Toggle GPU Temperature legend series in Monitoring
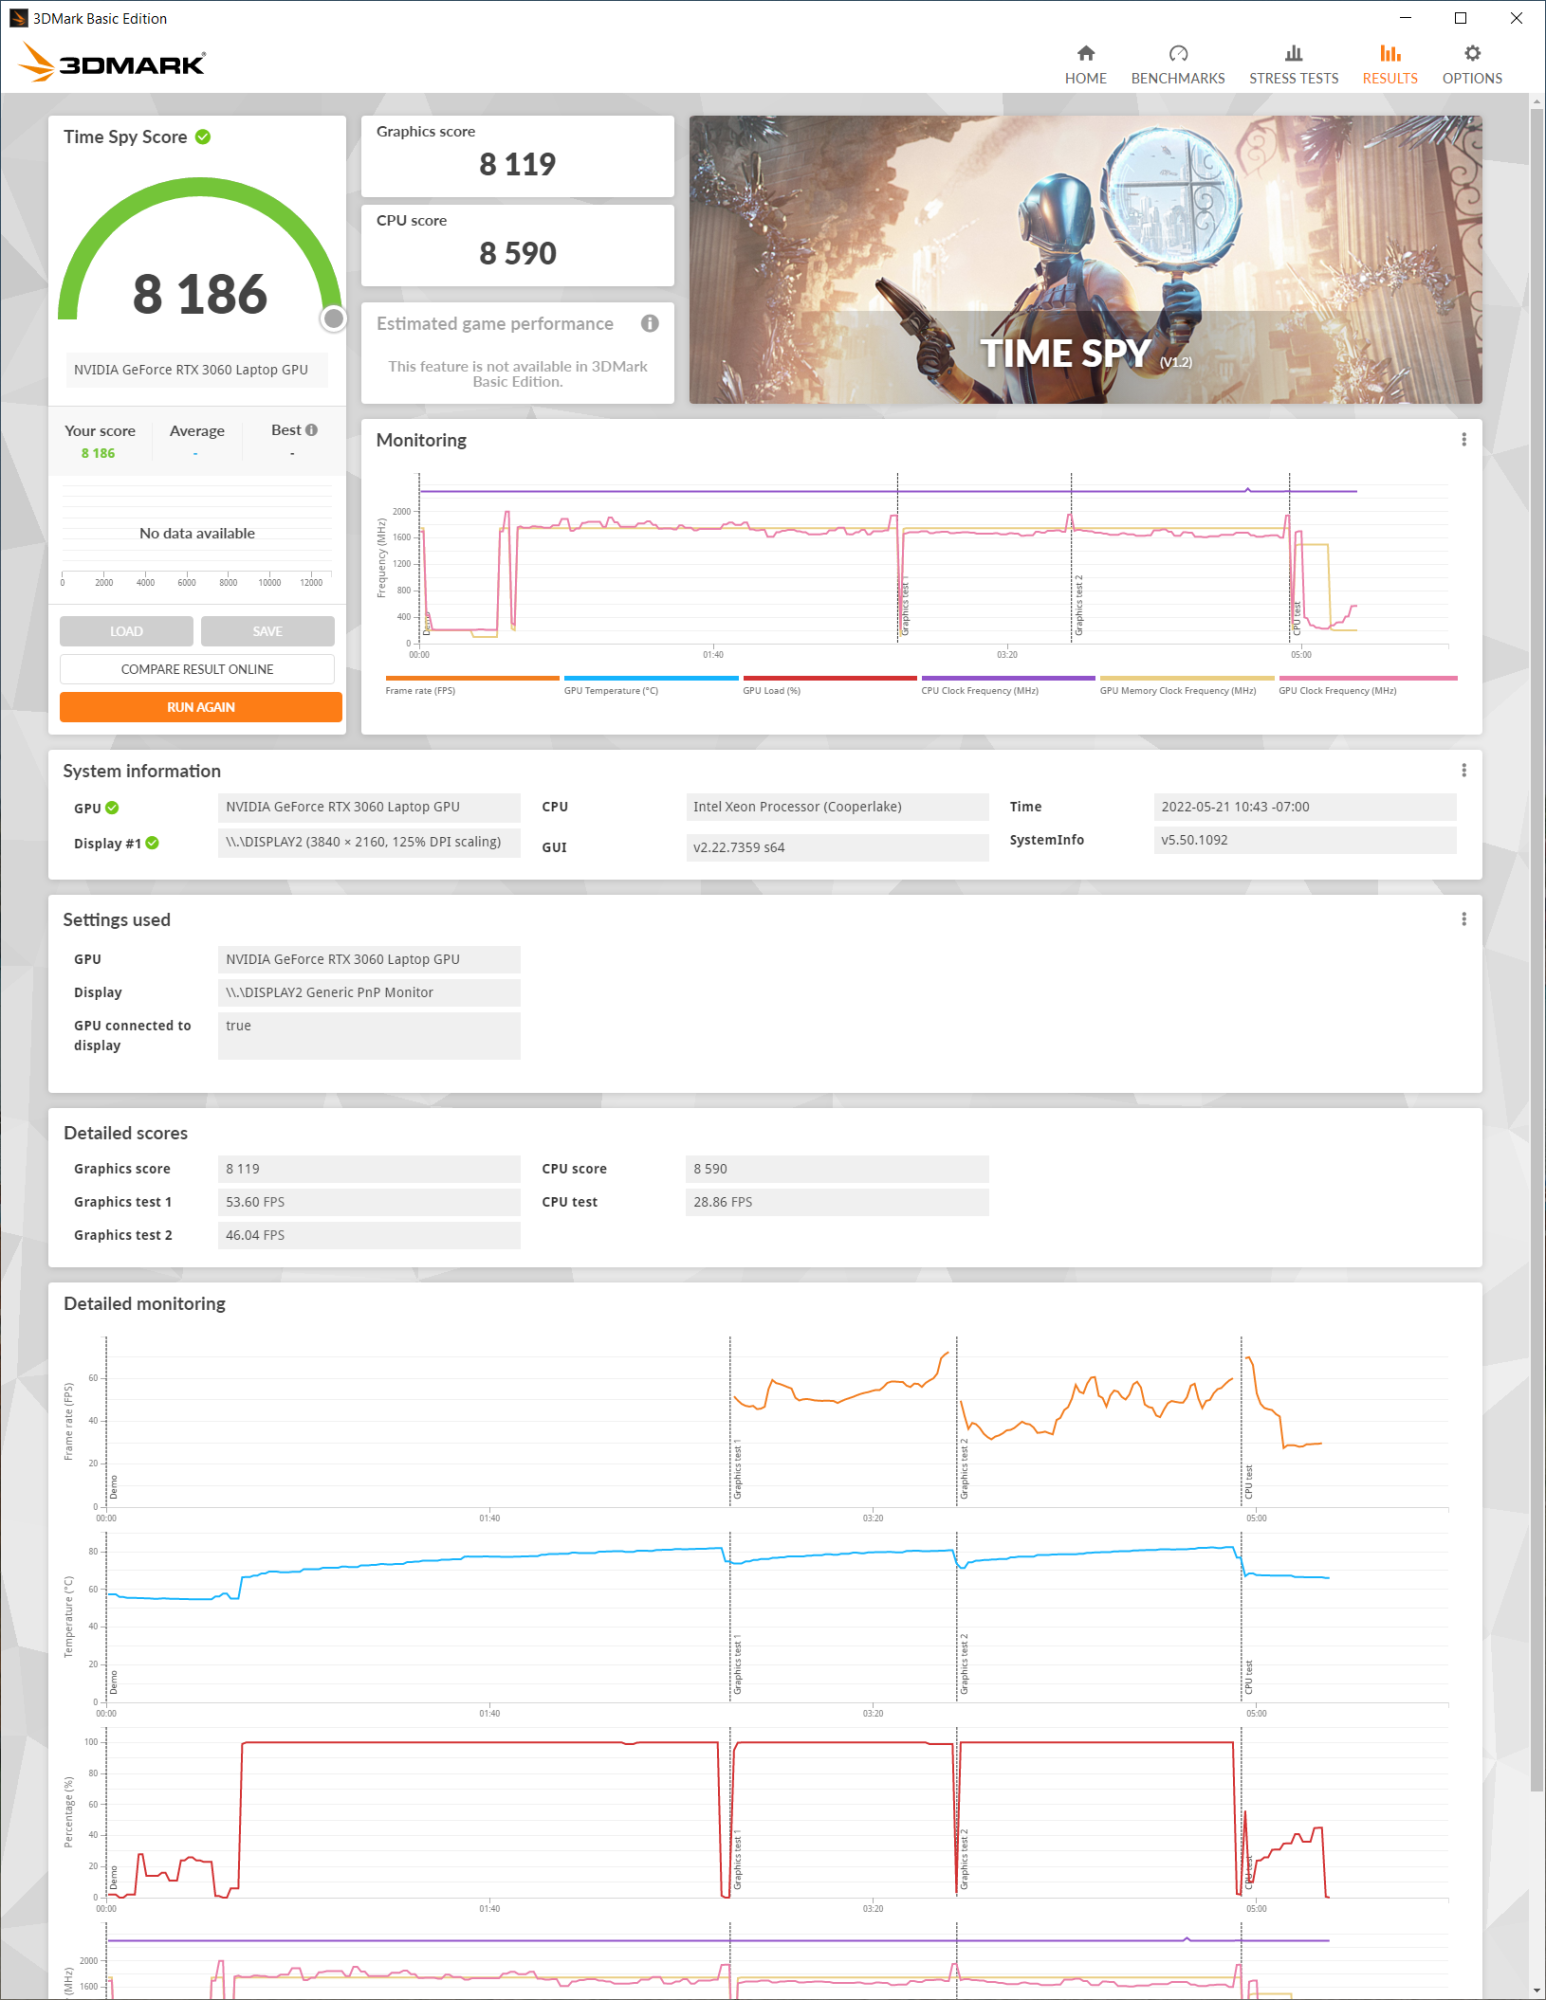Image resolution: width=1546 pixels, height=2000 pixels. click(610, 690)
